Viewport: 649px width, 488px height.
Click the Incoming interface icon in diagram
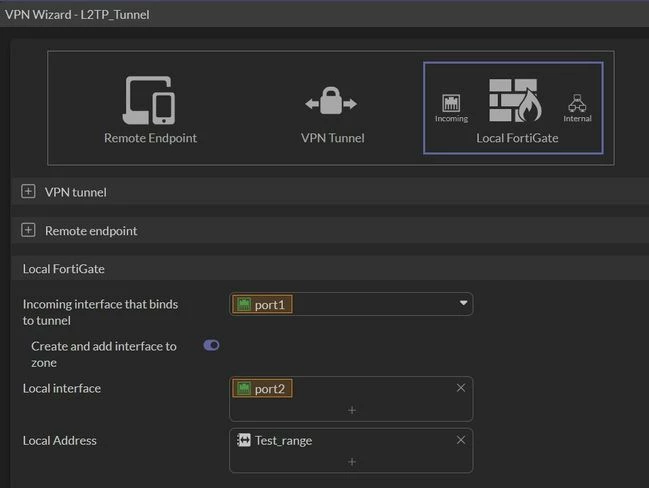point(451,103)
